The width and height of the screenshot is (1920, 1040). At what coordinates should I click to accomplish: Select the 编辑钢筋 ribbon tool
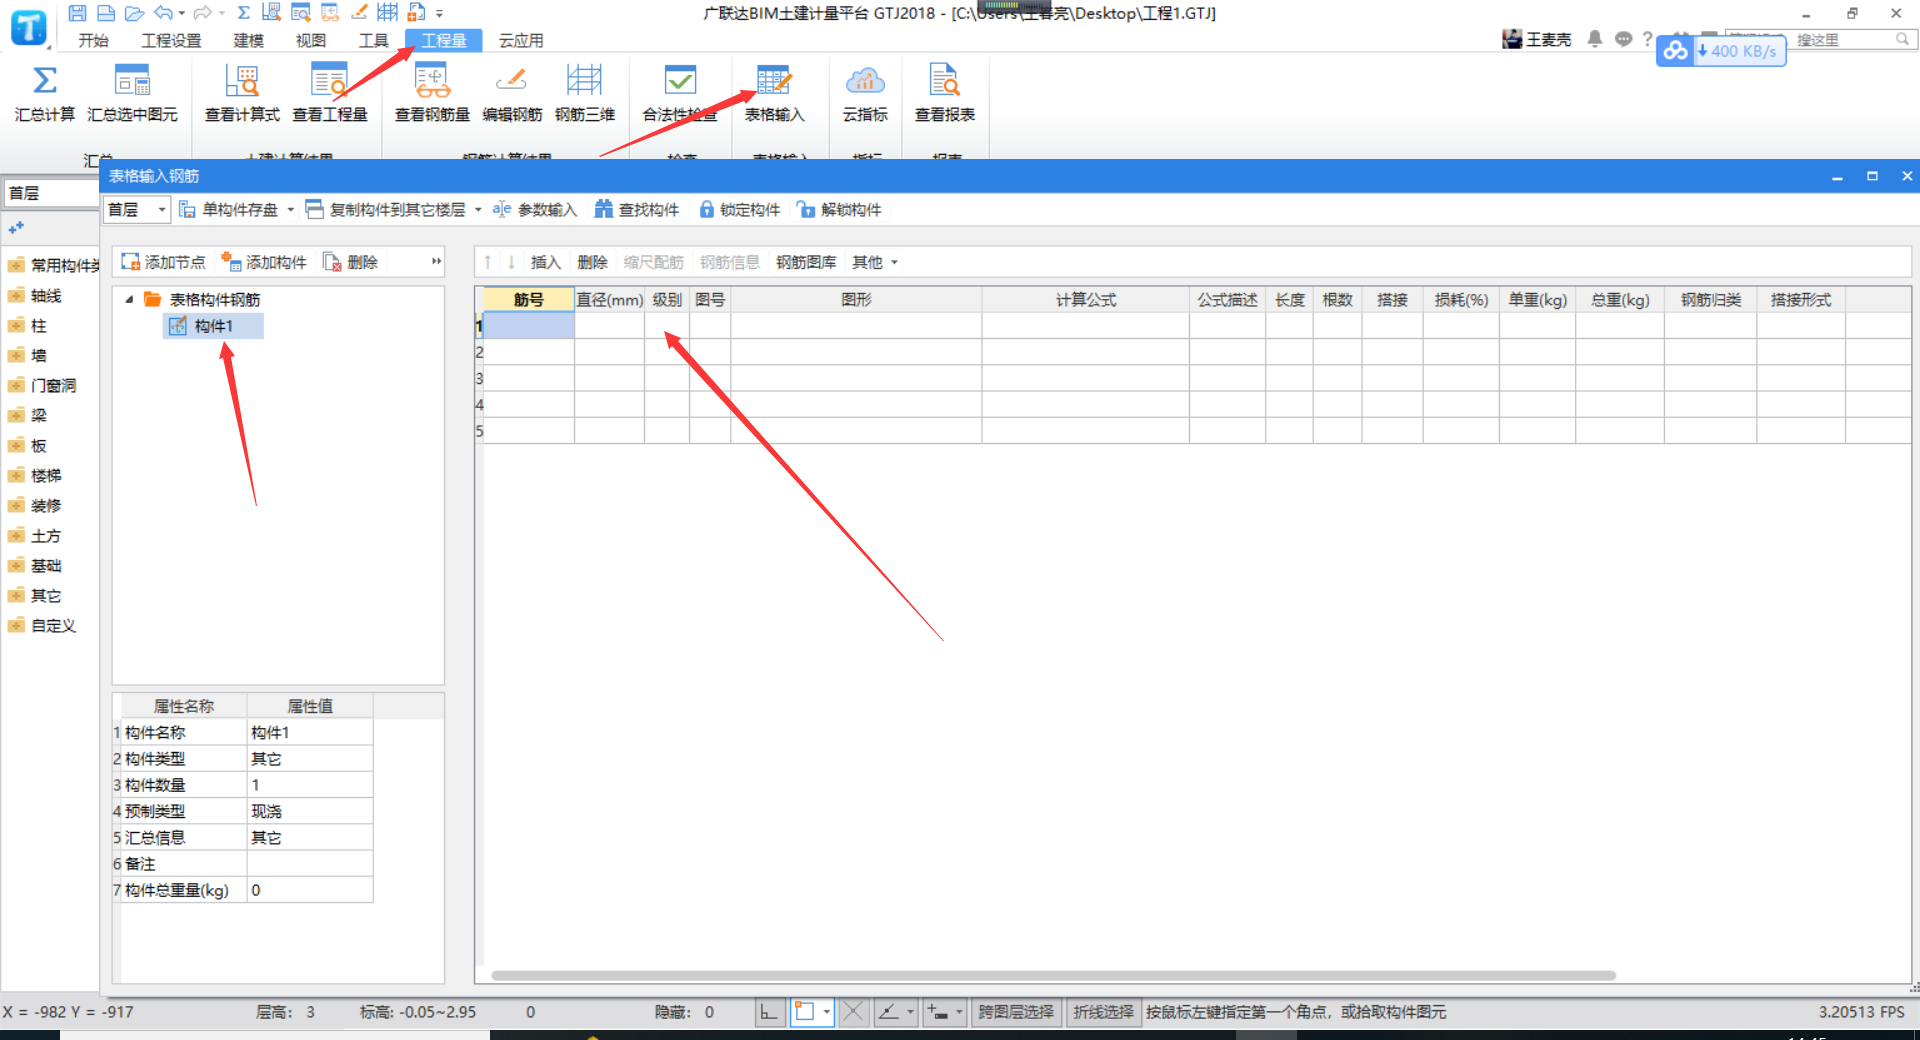point(512,92)
